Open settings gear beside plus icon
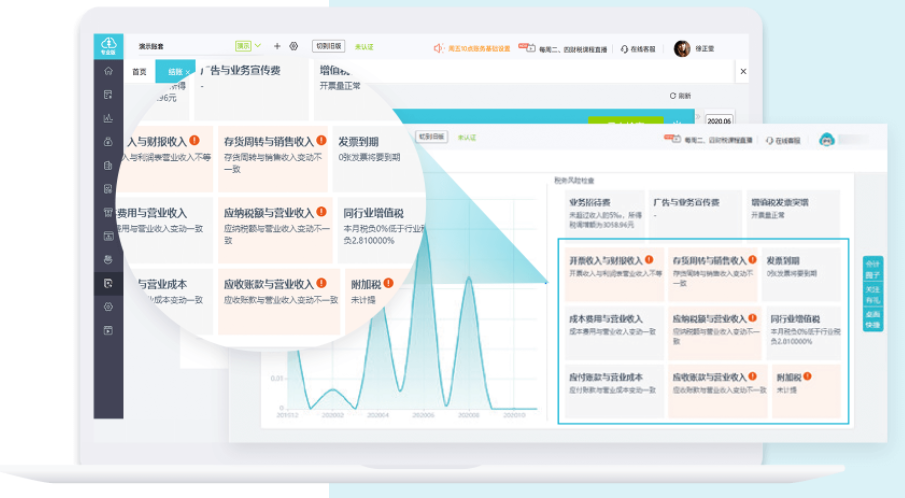This screenshot has width=905, height=498. pos(293,46)
